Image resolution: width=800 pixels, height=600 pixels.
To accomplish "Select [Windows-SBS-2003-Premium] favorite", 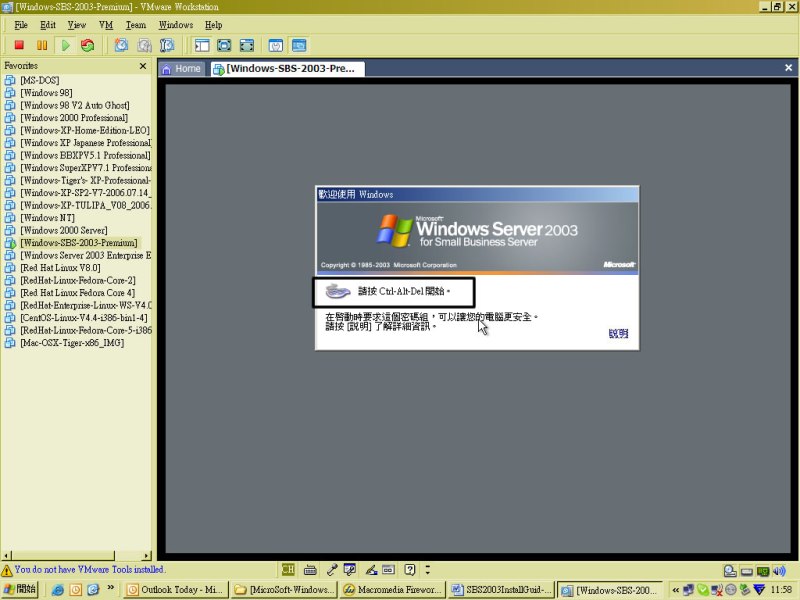I will pyautogui.click(x=79, y=243).
